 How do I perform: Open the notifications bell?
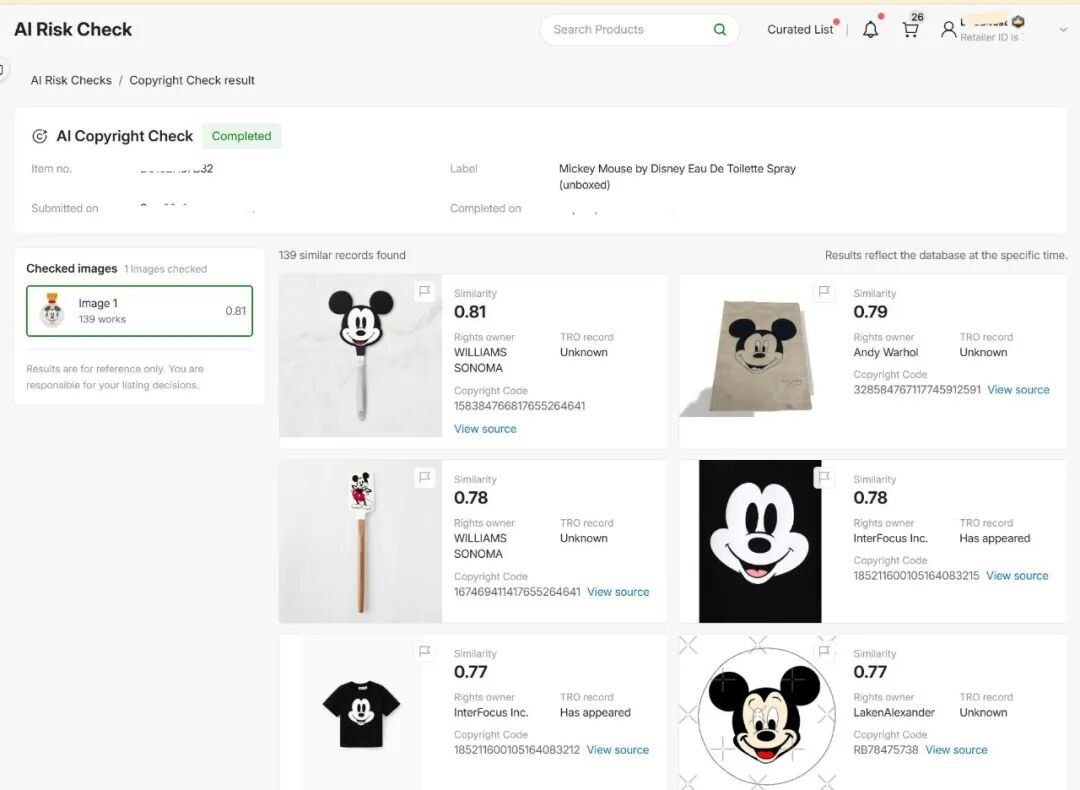pyautogui.click(x=871, y=30)
